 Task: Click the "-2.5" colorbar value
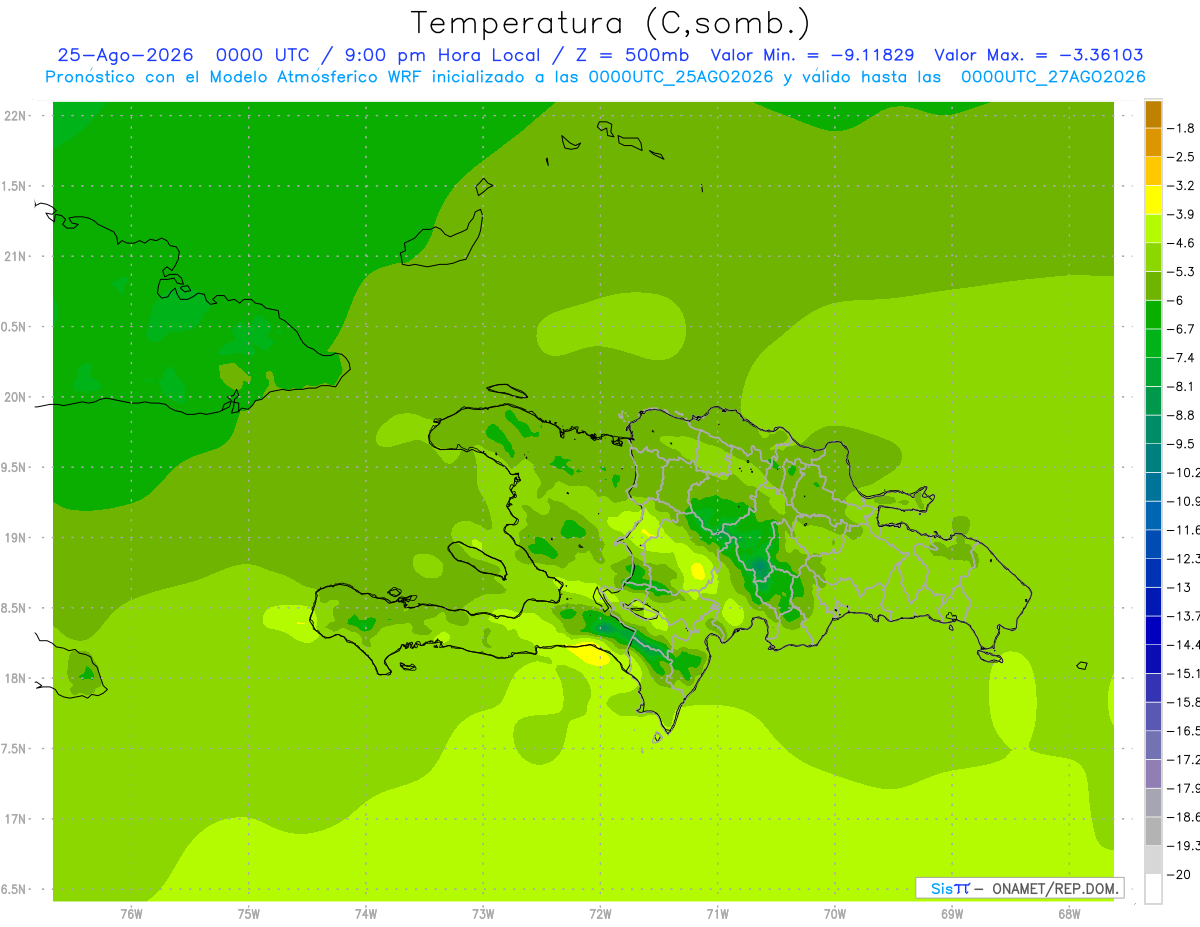(x=1181, y=157)
